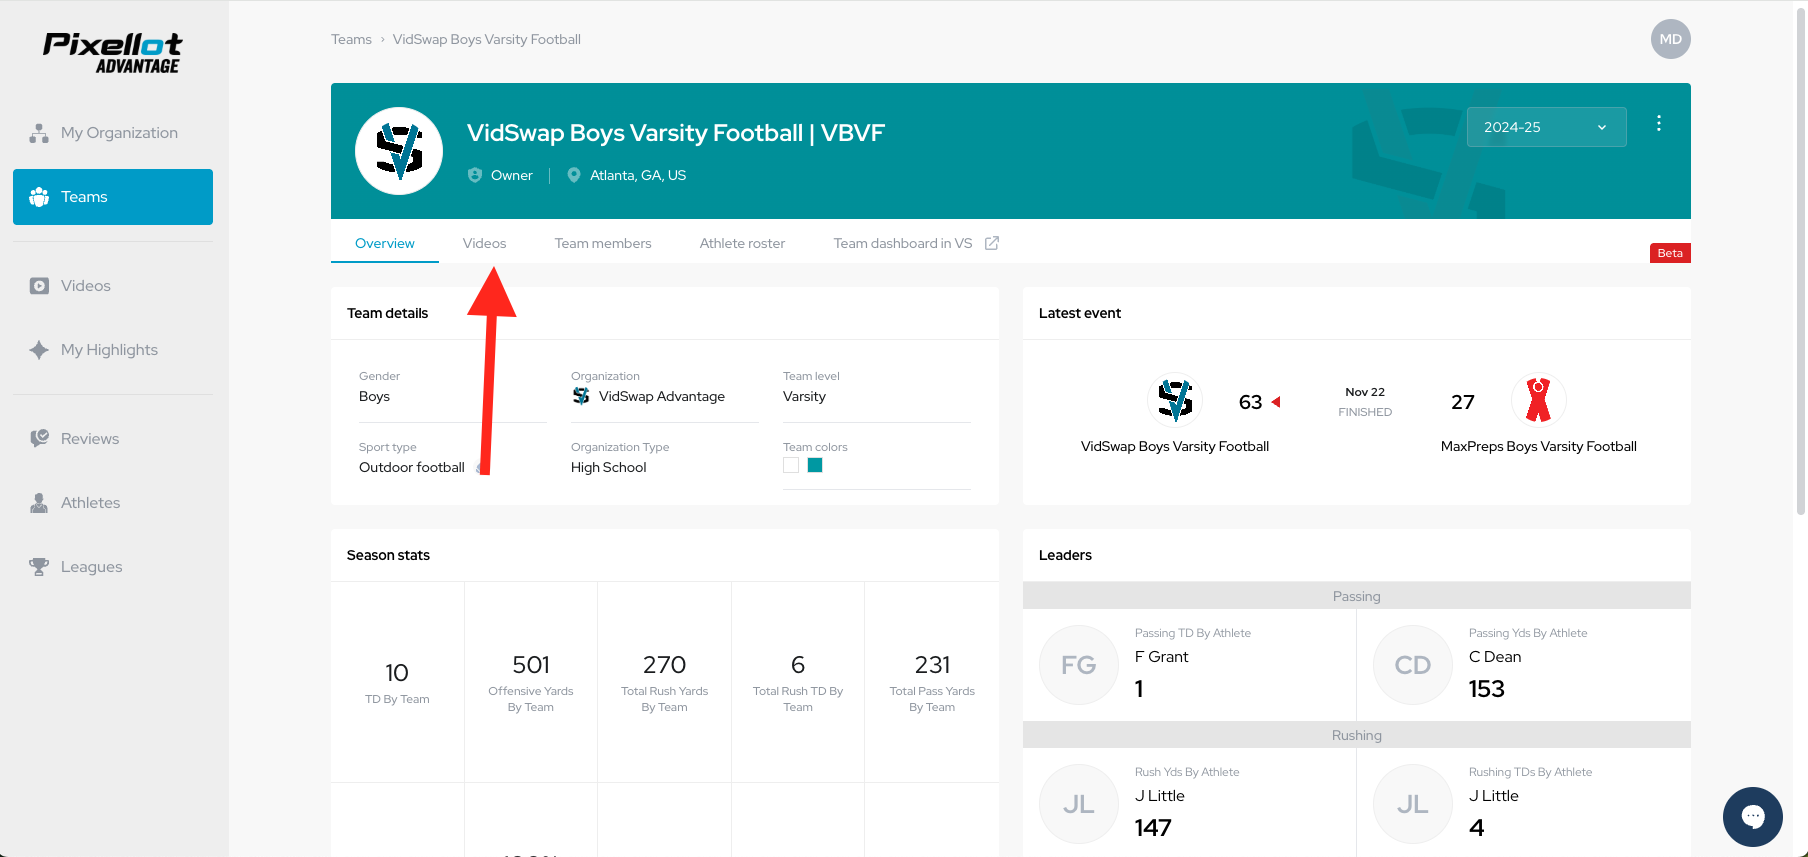Click the red winner arrow by 63
Viewport: 1808px width, 857px height.
pyautogui.click(x=1276, y=402)
